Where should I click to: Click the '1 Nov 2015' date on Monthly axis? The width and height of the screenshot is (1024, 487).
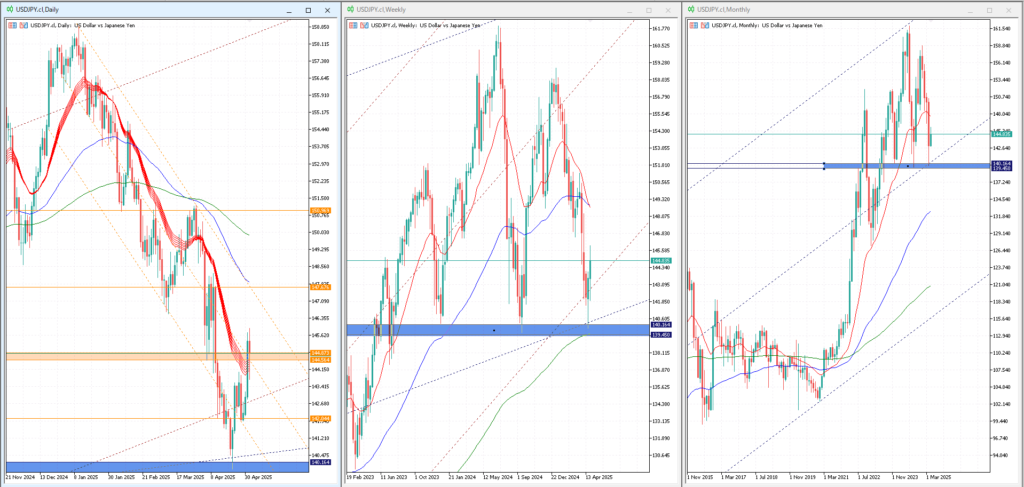point(699,477)
